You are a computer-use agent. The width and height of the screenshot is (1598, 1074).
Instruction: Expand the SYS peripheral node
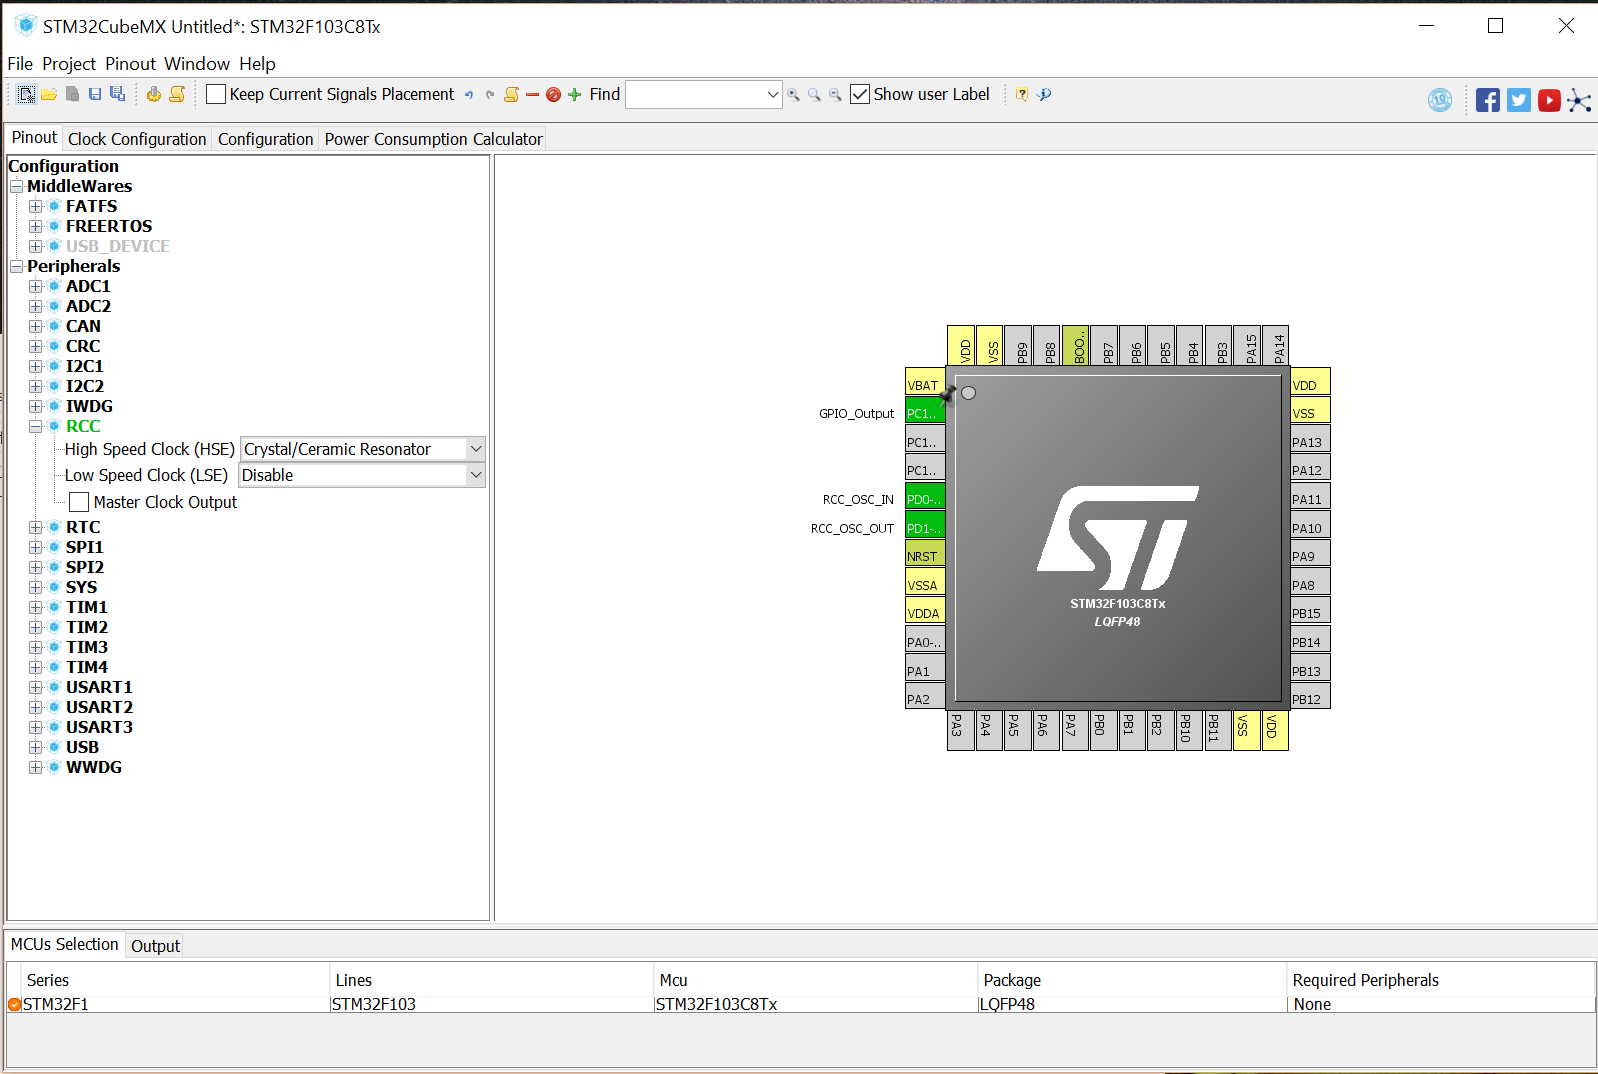[x=36, y=587]
